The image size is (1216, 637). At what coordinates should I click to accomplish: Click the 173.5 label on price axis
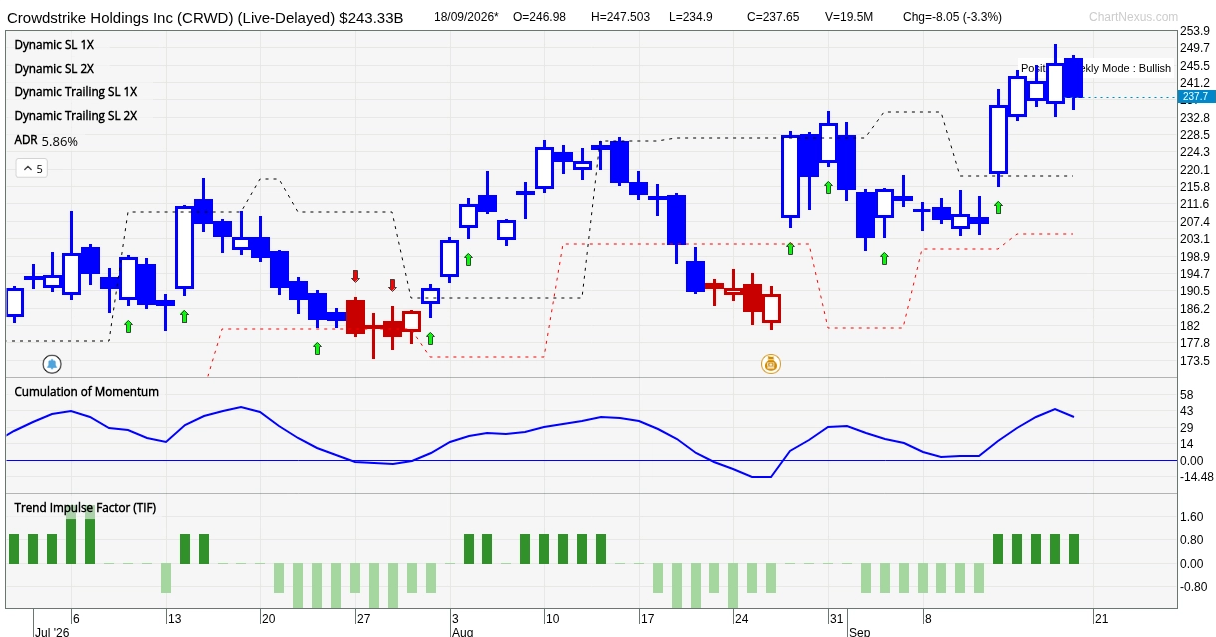click(1195, 360)
